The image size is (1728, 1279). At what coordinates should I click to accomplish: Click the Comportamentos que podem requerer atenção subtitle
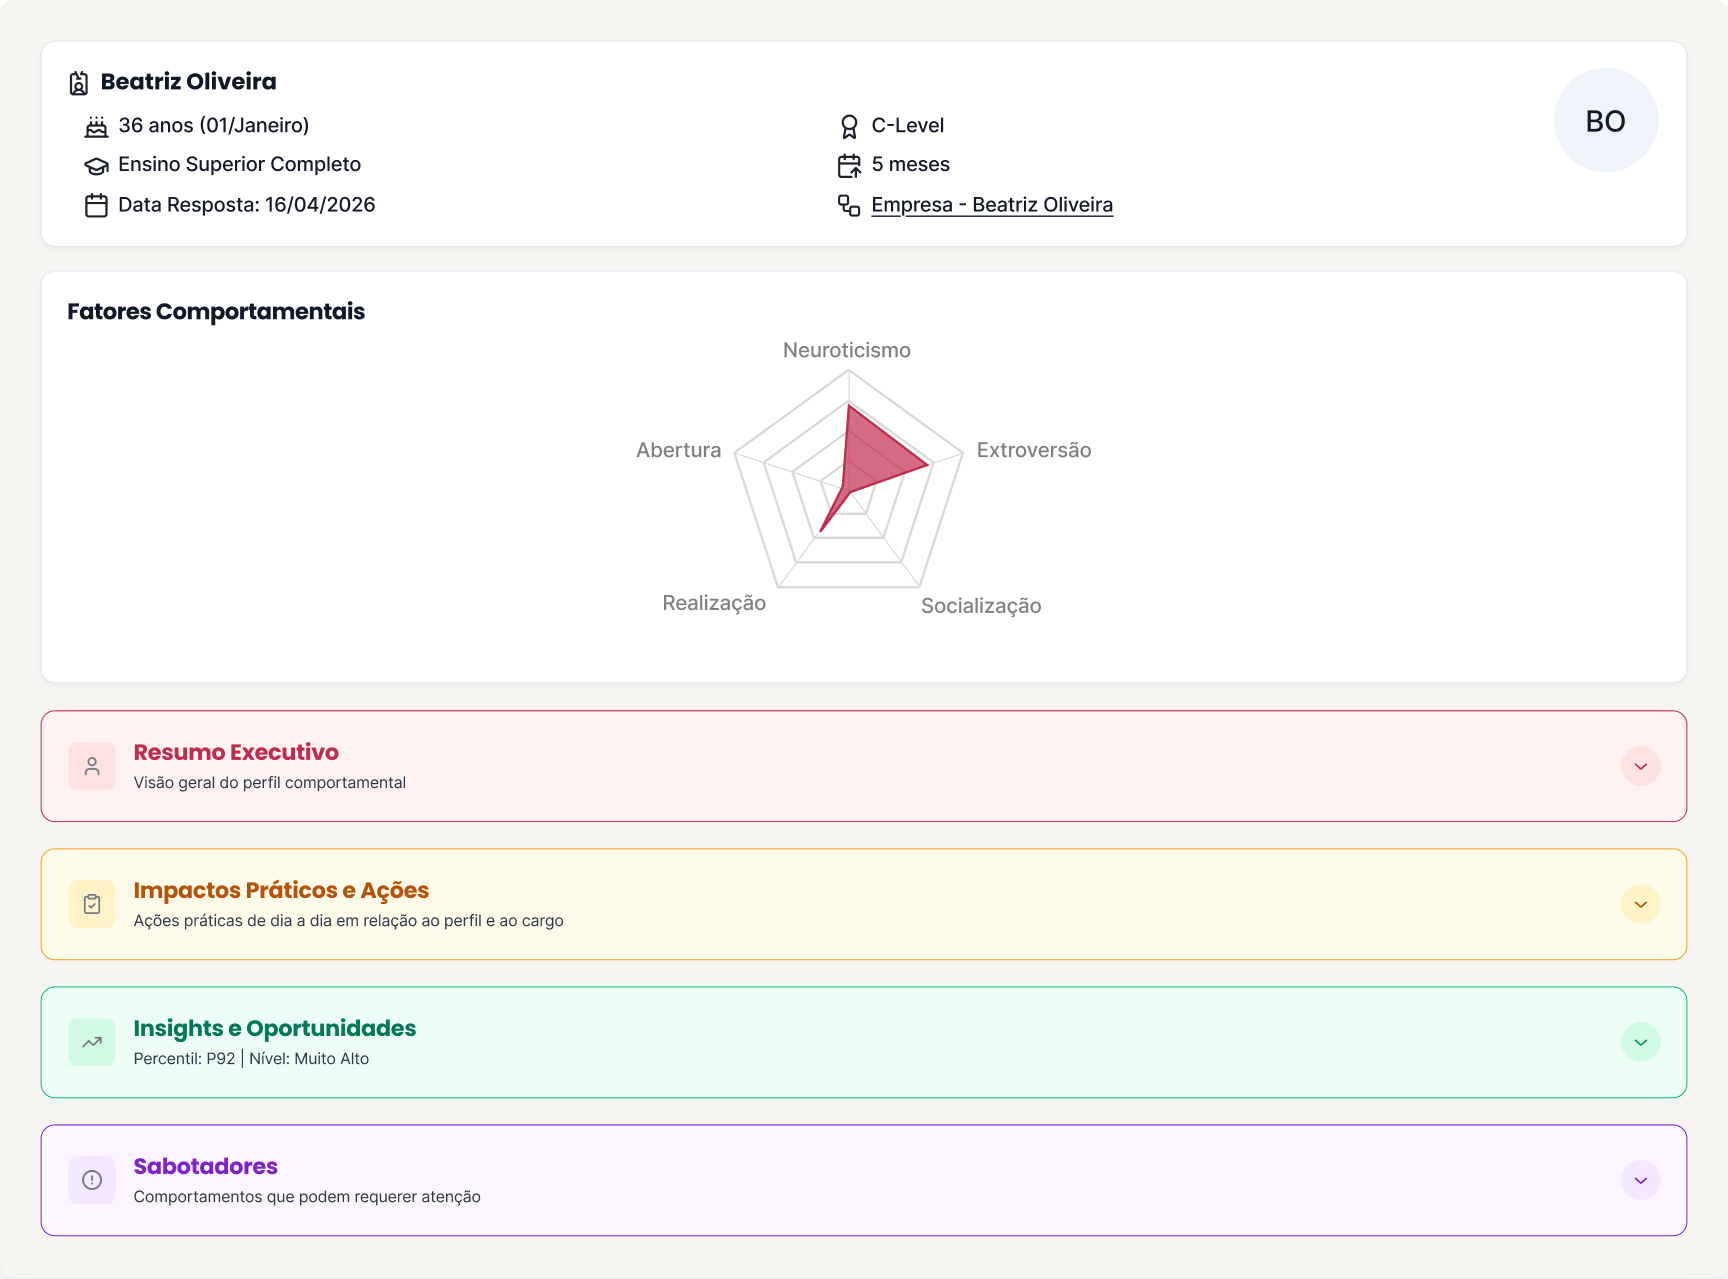coord(307,1197)
